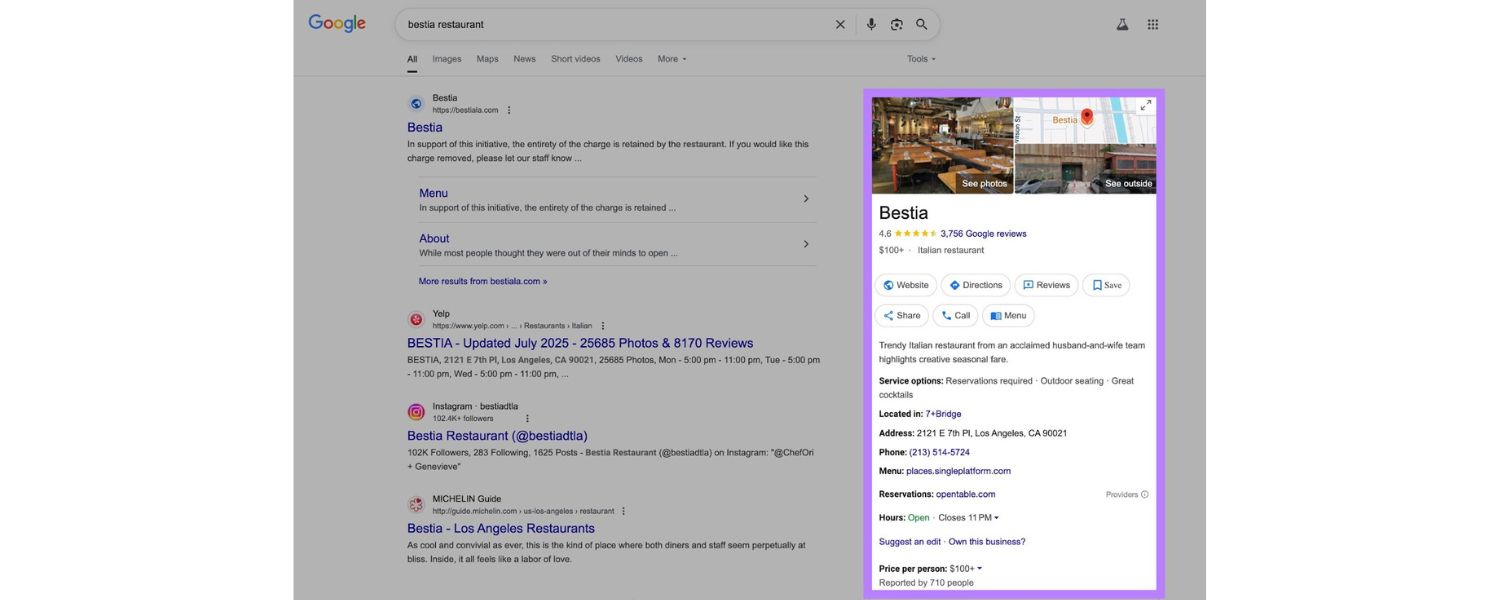Screen dimensions: 1500x600
Task: Switch to the Images tab
Action: [x=447, y=59]
